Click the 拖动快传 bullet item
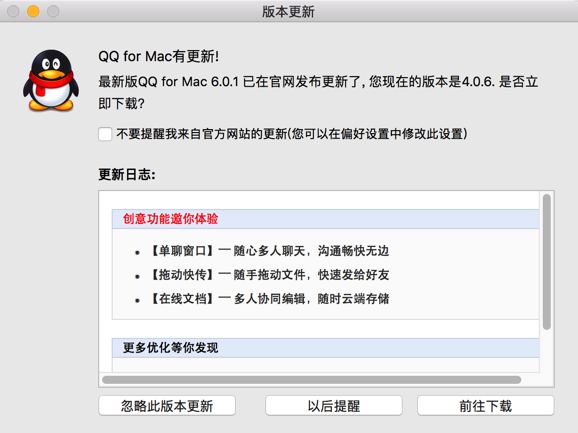 point(269,275)
